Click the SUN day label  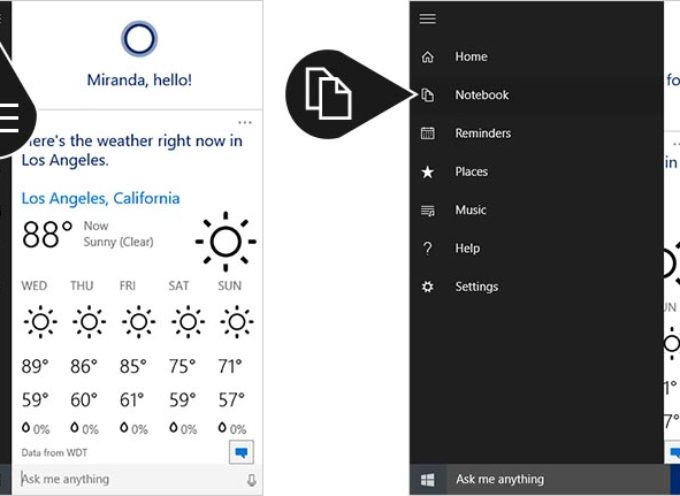point(229,286)
